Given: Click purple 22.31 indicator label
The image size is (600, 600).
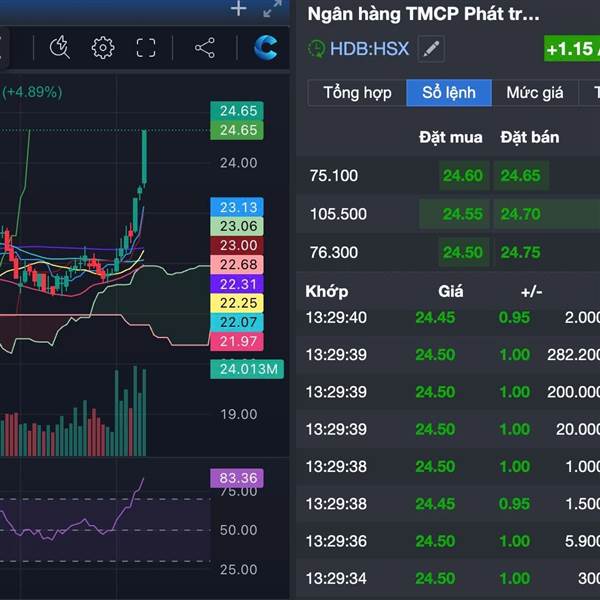Looking at the screenshot, I should 237,284.
